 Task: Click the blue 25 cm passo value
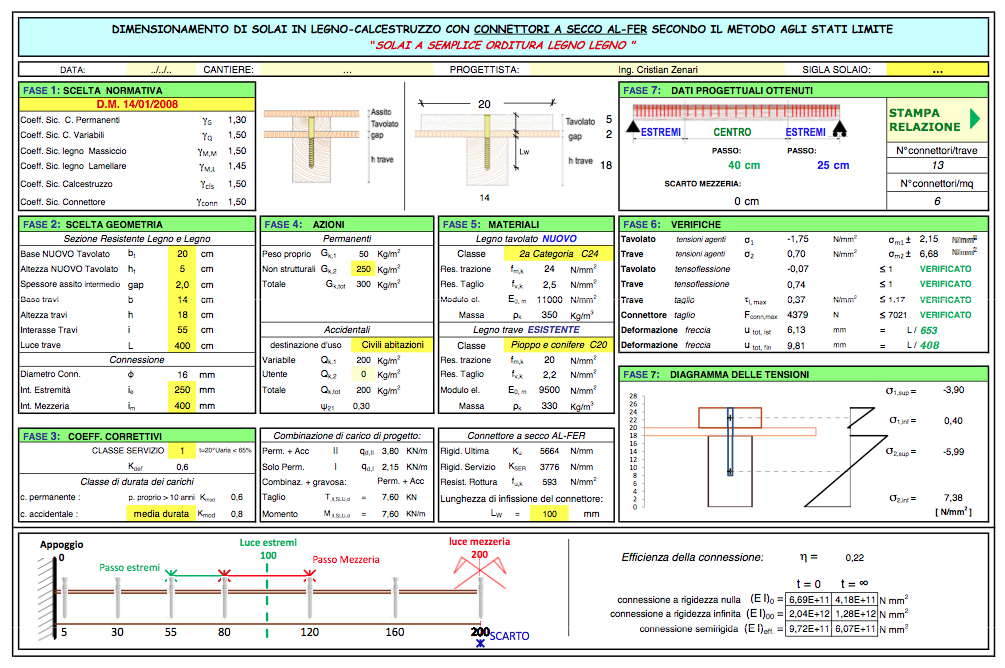(833, 165)
